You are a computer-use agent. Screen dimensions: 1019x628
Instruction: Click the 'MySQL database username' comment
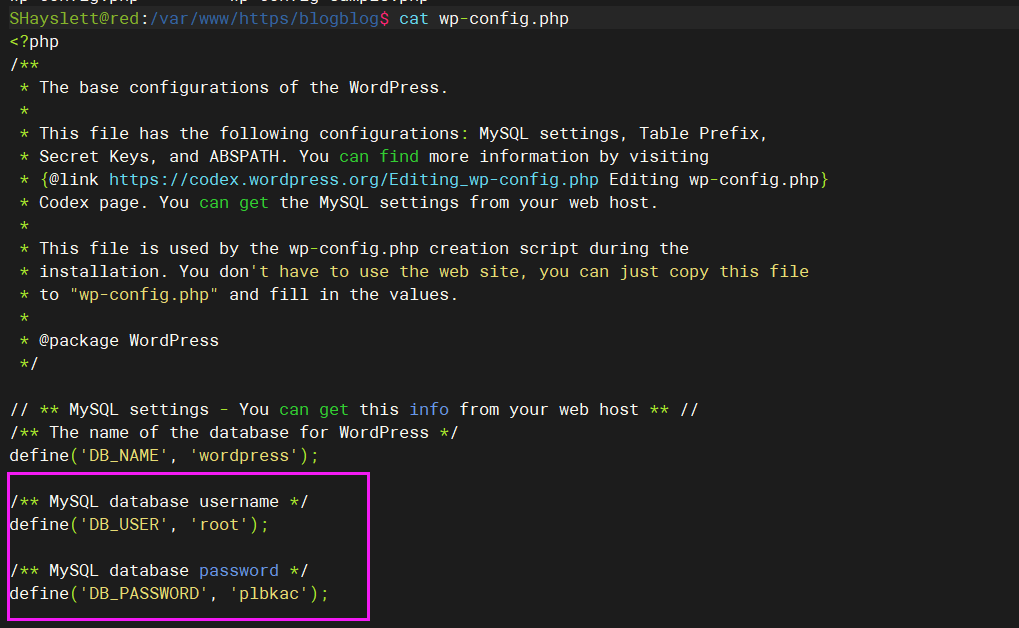[x=159, y=502]
